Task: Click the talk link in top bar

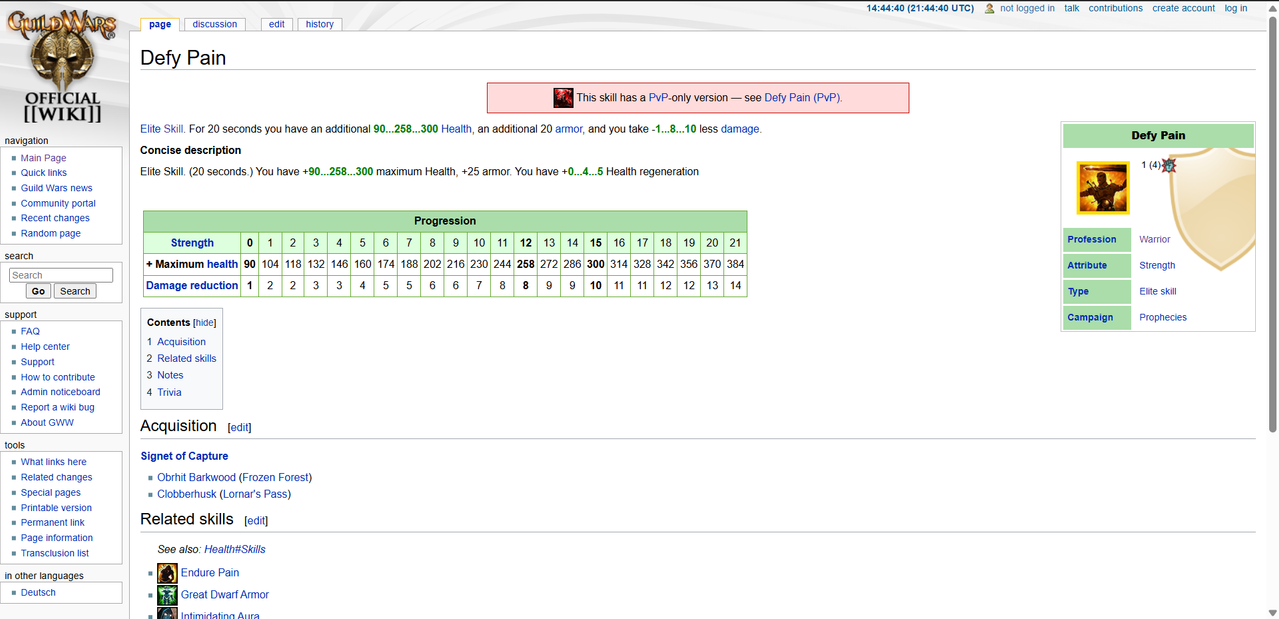Action: pyautogui.click(x=1072, y=8)
